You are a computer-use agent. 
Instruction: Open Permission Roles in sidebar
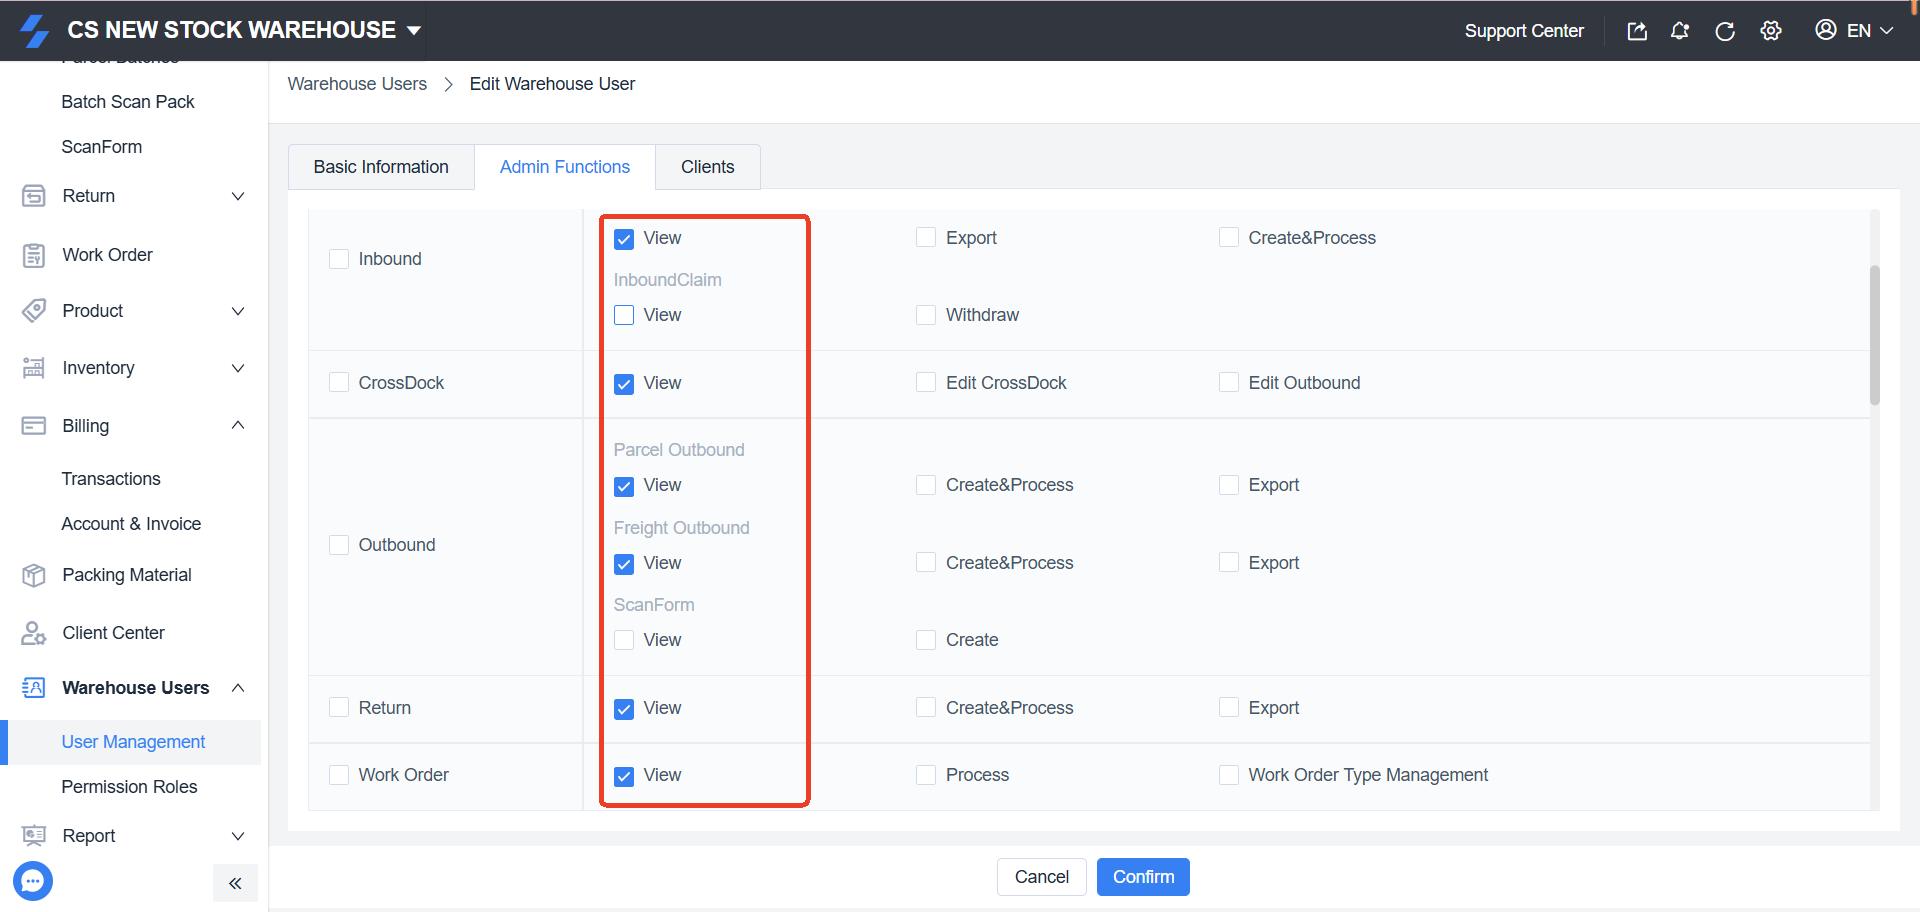point(129,787)
